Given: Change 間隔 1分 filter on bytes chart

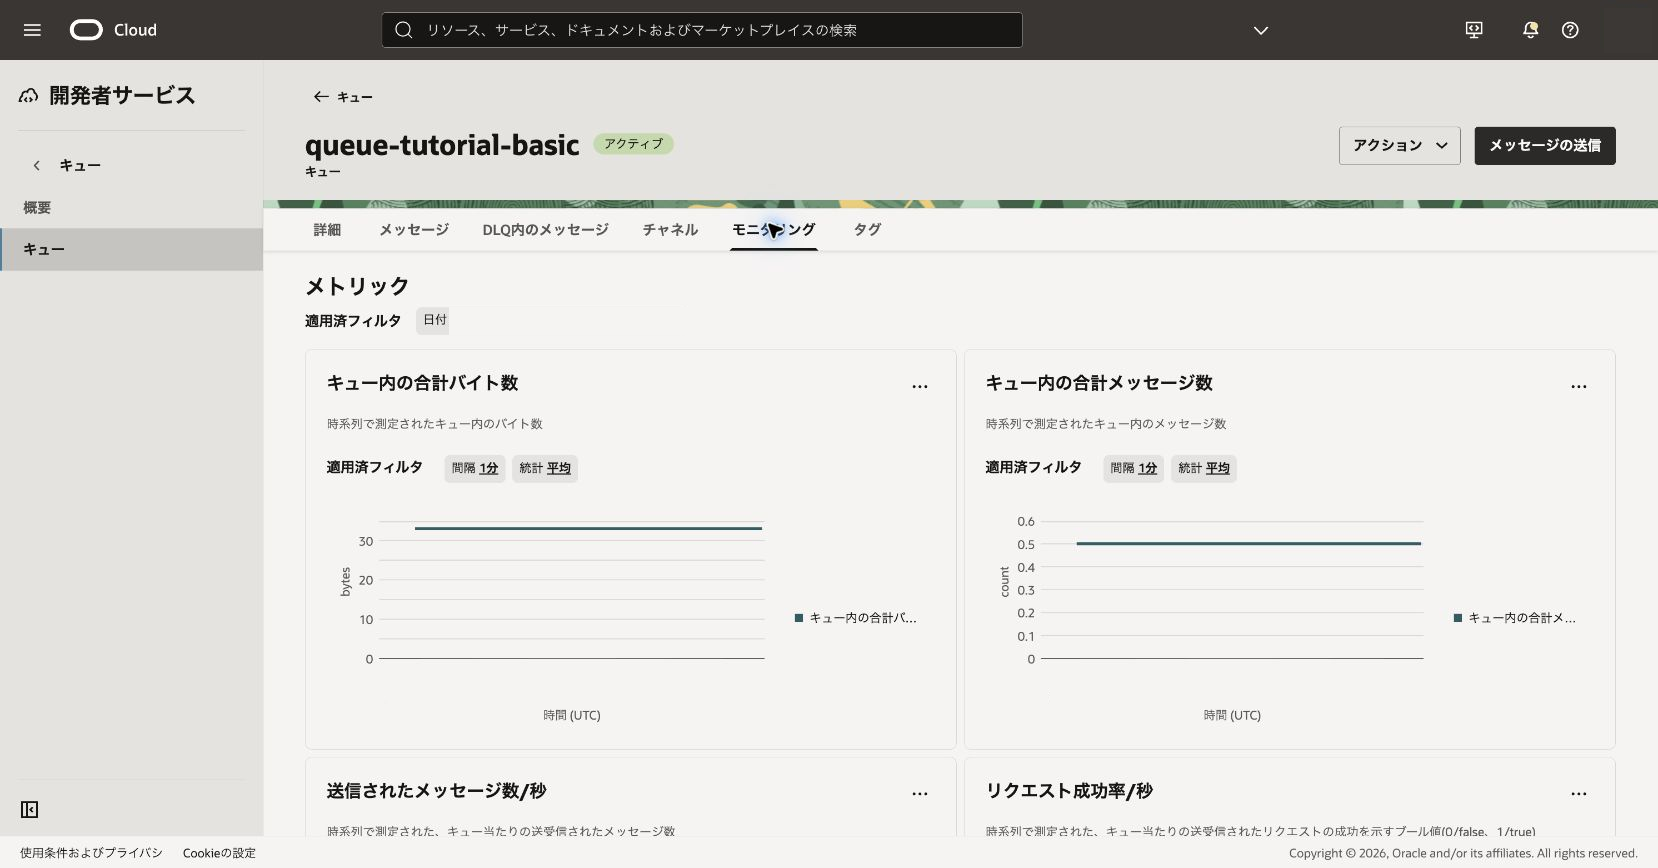Looking at the screenshot, I should [x=475, y=468].
